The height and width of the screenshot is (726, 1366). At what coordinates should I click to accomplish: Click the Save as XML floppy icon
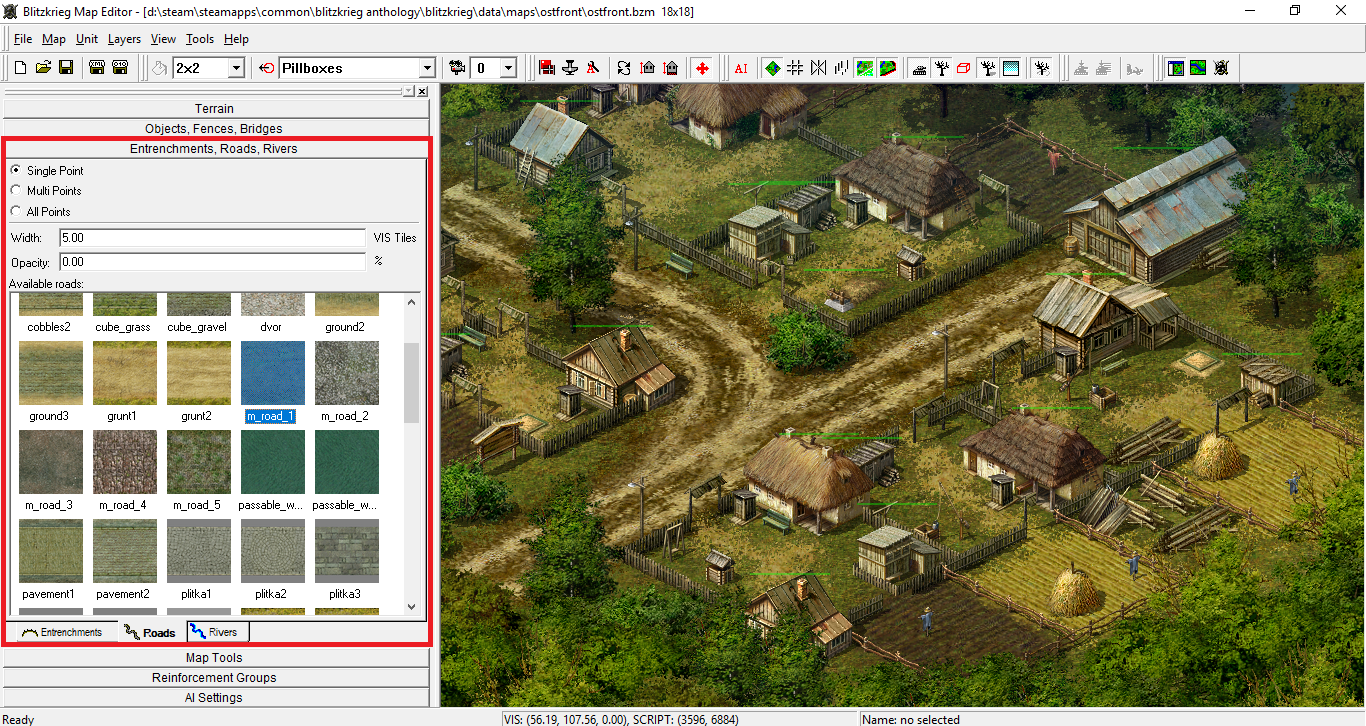coord(97,68)
